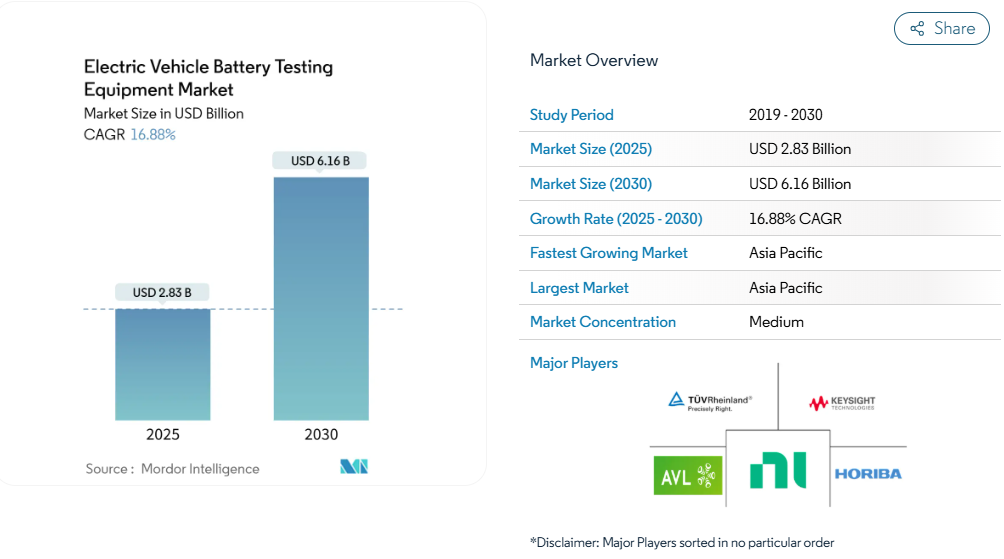Click the USD 6.16 B bar label
This screenshot has width=1004, height=559.
[321, 160]
